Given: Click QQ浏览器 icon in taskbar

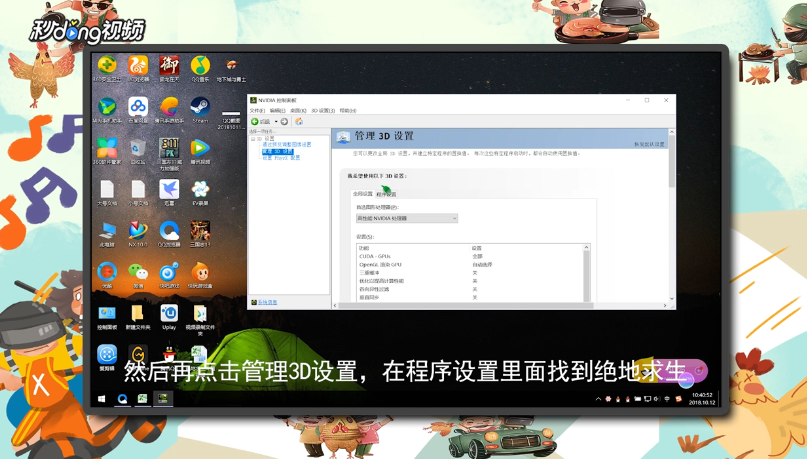Looking at the screenshot, I should [x=122, y=398].
